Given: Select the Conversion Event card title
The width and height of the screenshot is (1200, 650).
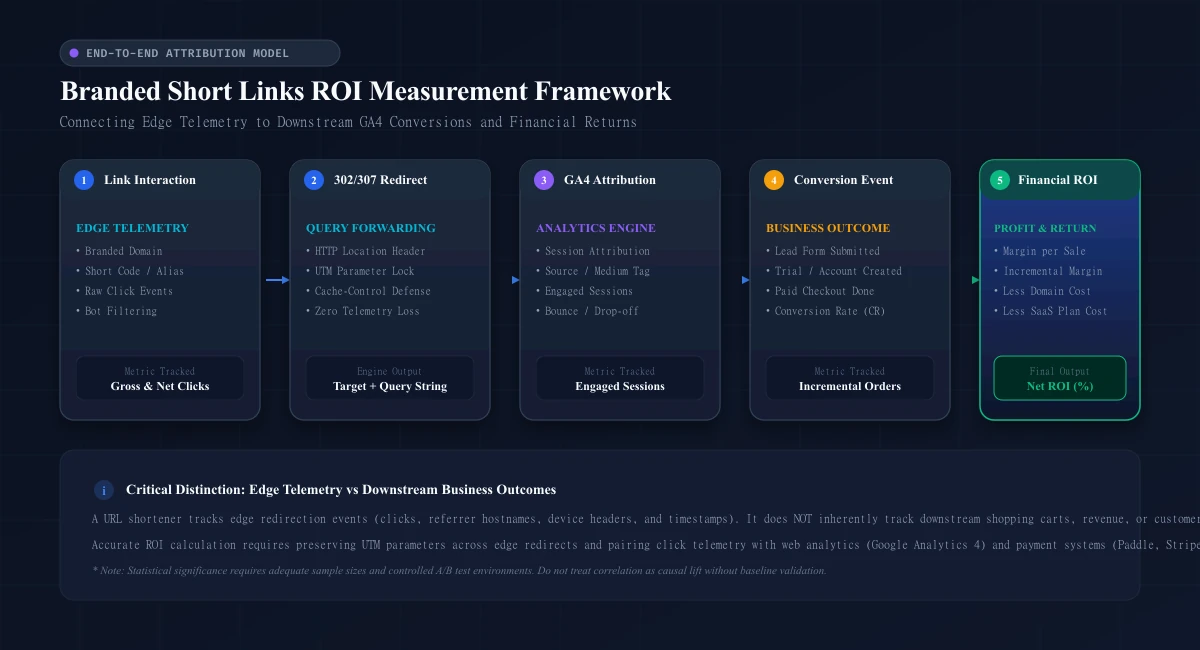Looking at the screenshot, I should coord(844,180).
